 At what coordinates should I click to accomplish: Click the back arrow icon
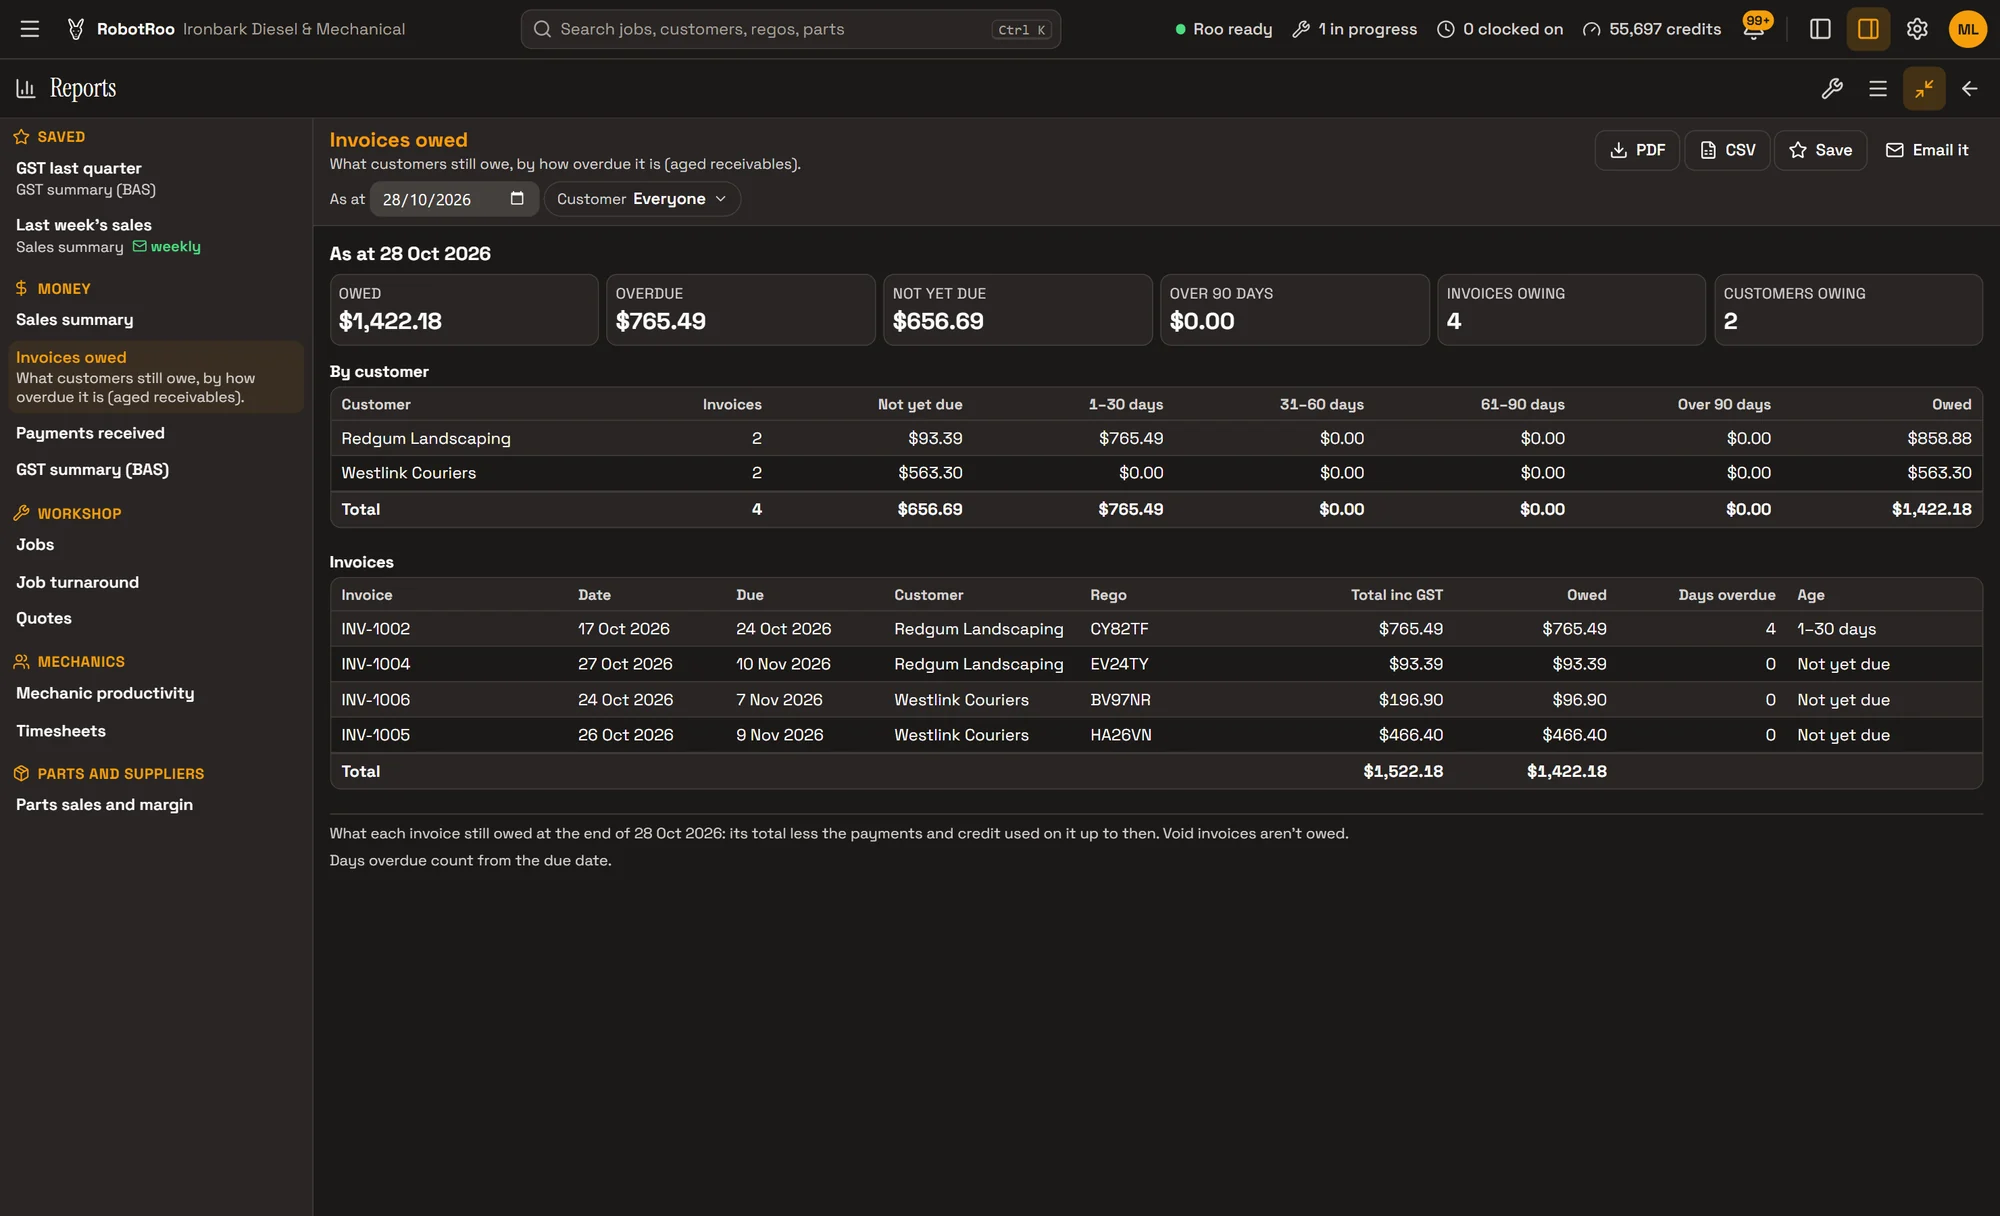(x=1970, y=89)
